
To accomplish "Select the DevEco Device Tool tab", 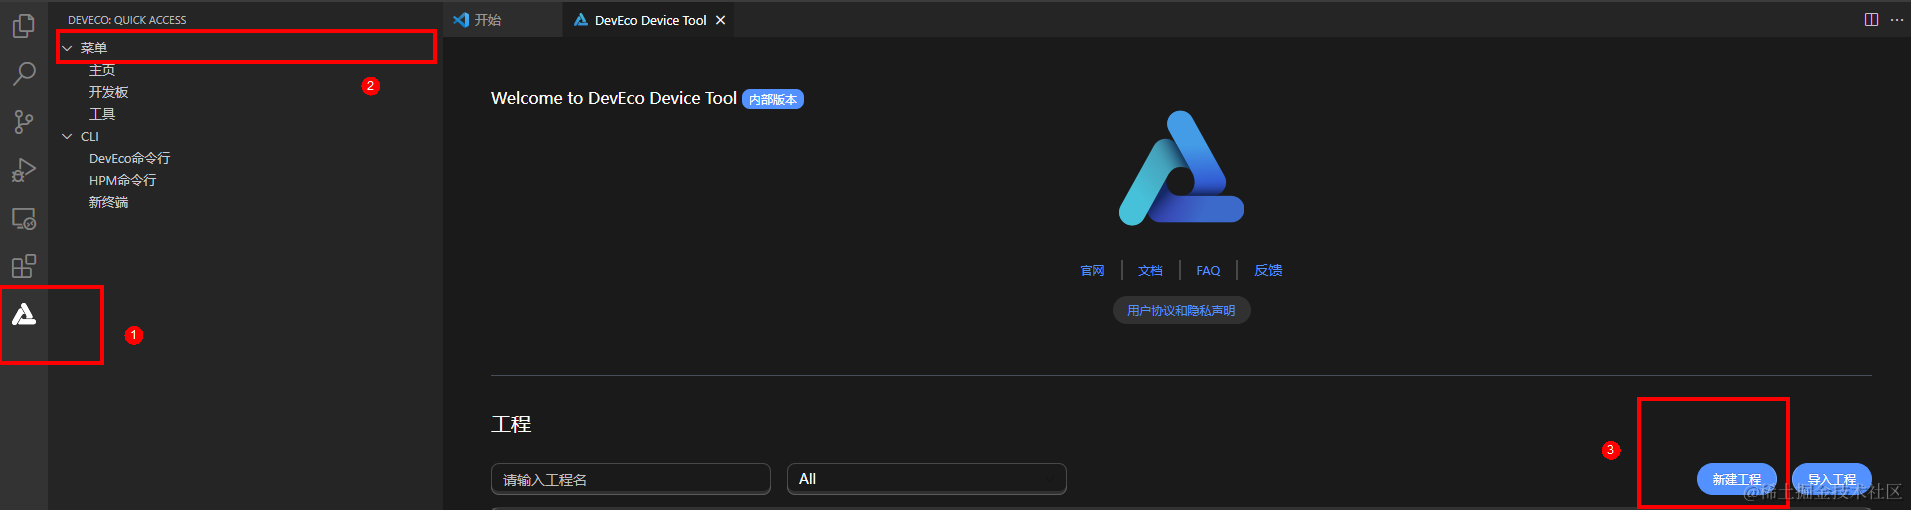I will (x=650, y=20).
